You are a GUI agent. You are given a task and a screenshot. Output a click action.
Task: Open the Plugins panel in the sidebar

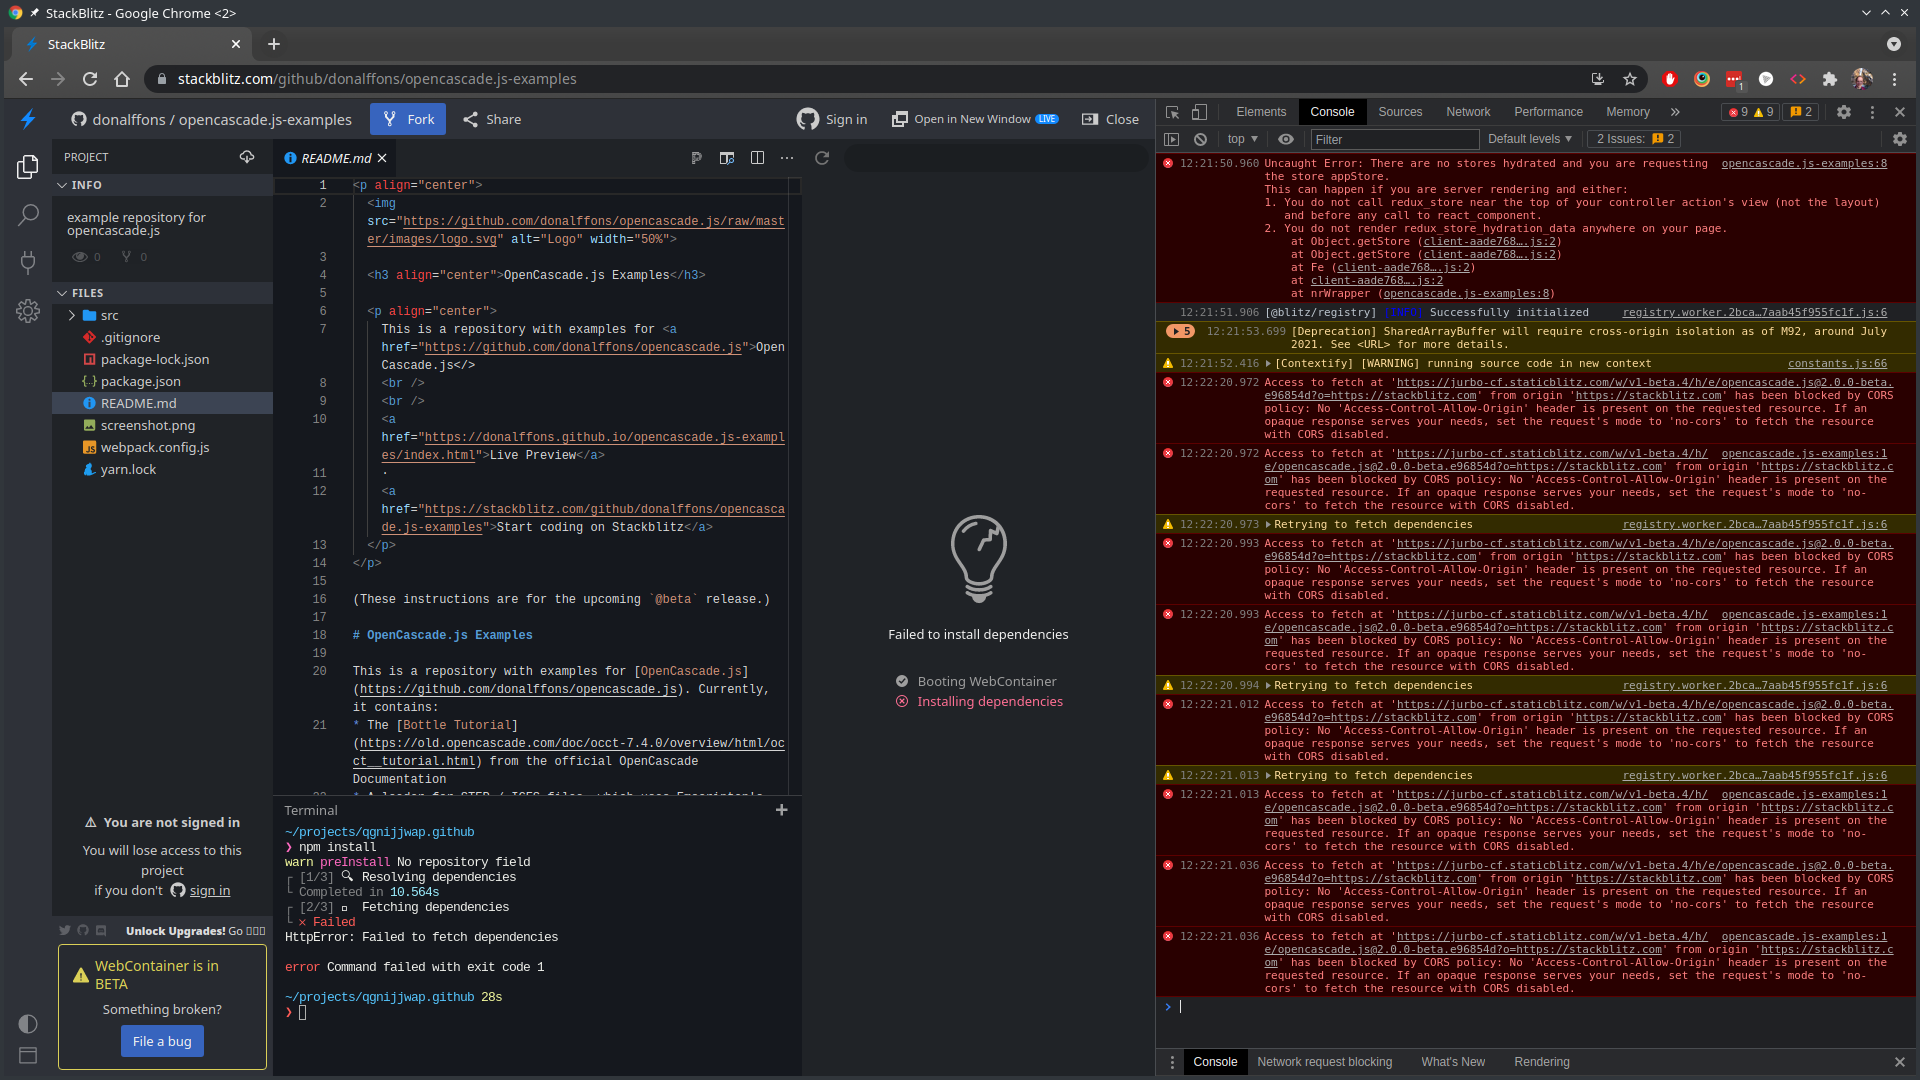click(x=27, y=263)
